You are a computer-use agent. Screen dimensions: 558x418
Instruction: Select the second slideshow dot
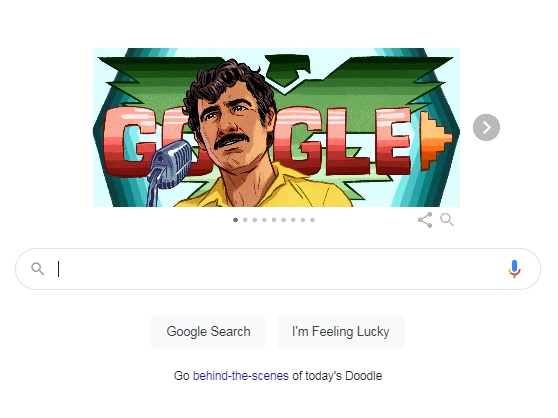click(245, 220)
